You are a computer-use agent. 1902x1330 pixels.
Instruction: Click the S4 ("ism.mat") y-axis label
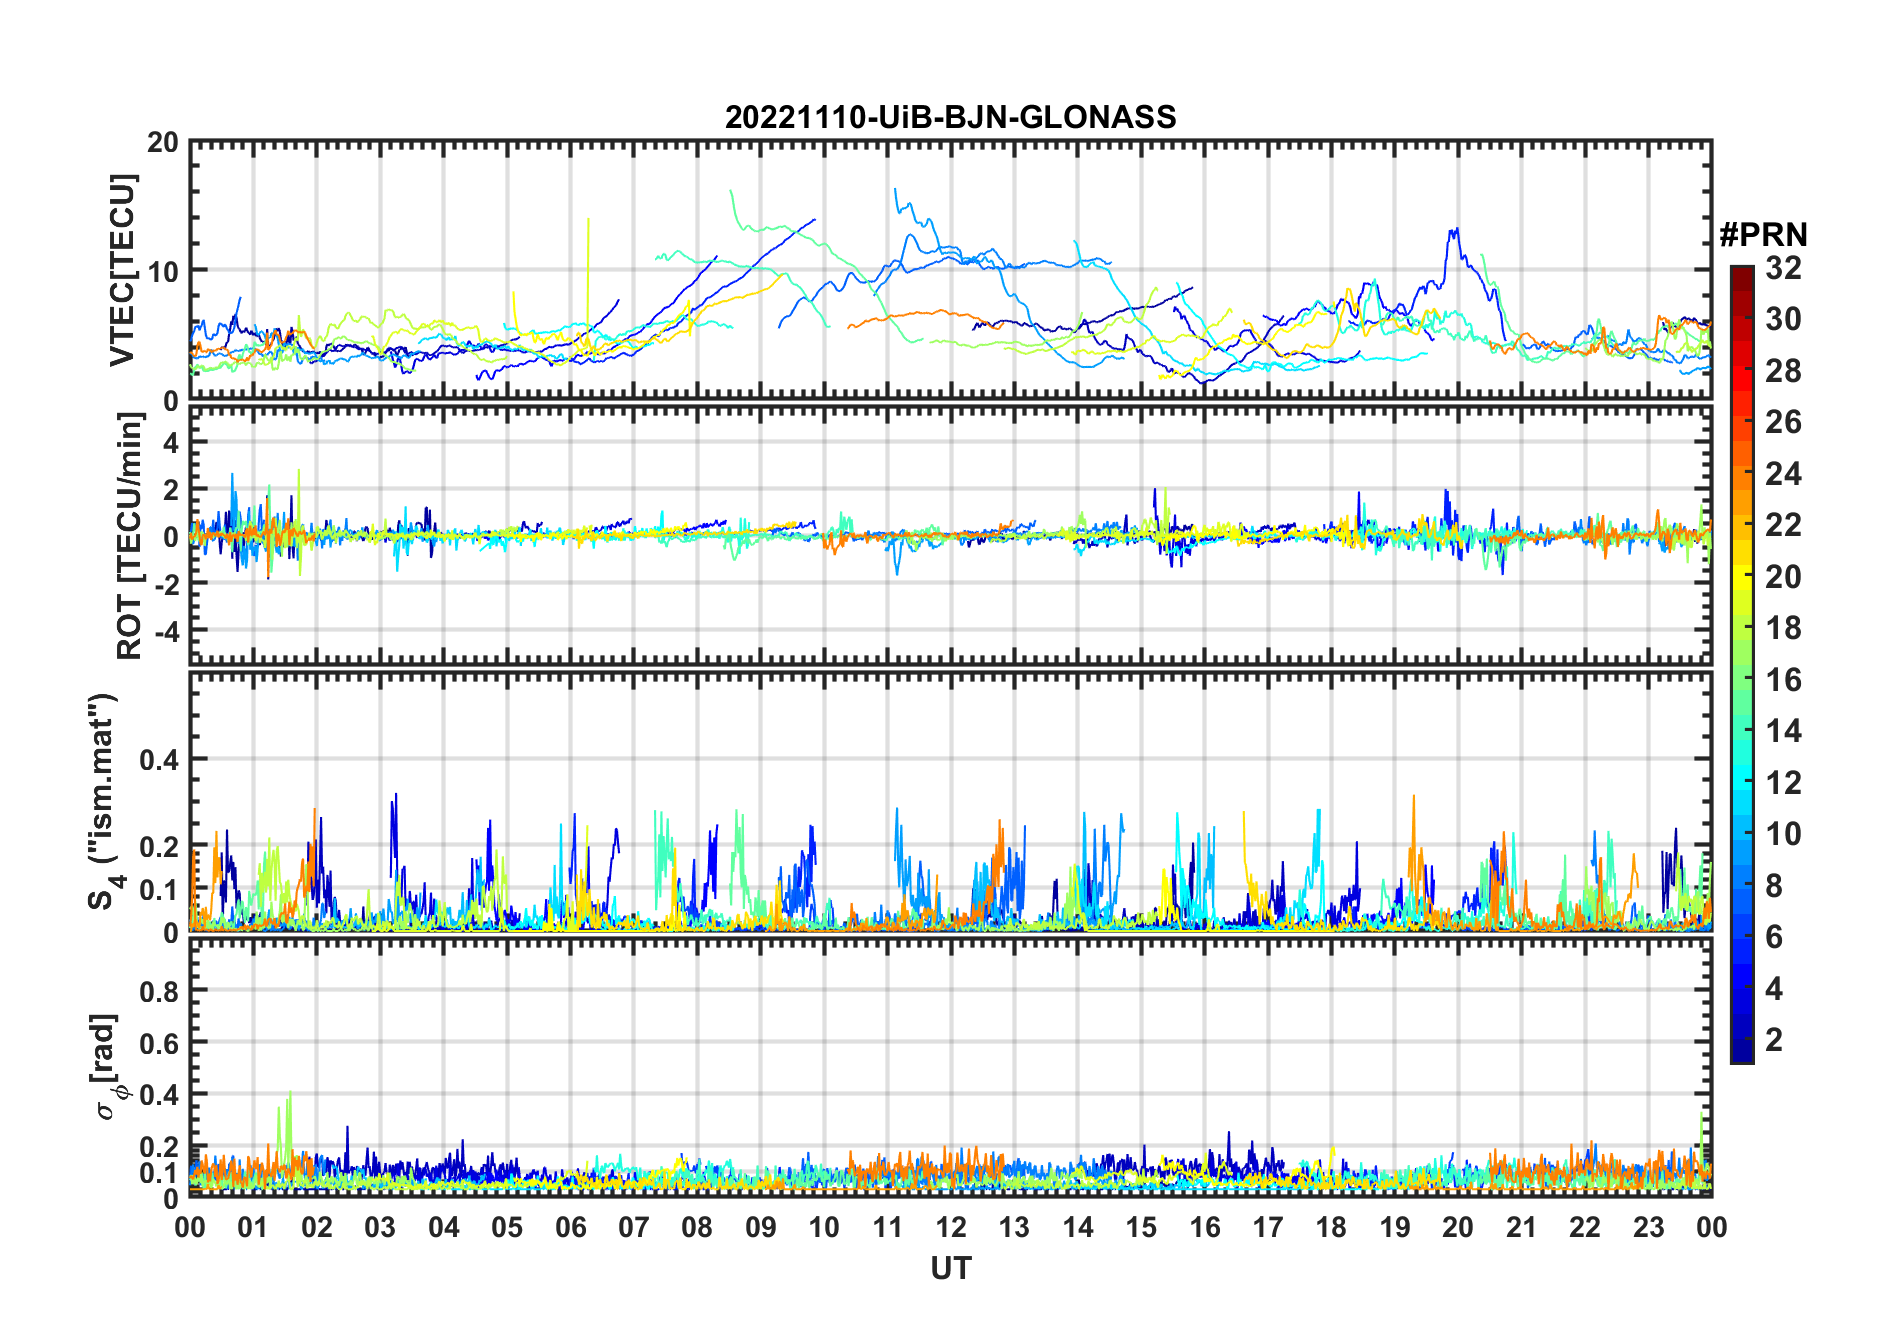click(104, 800)
